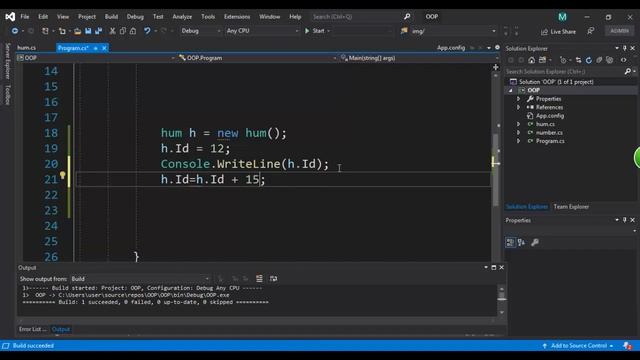Expand the hum.cs tree node

point(518,124)
